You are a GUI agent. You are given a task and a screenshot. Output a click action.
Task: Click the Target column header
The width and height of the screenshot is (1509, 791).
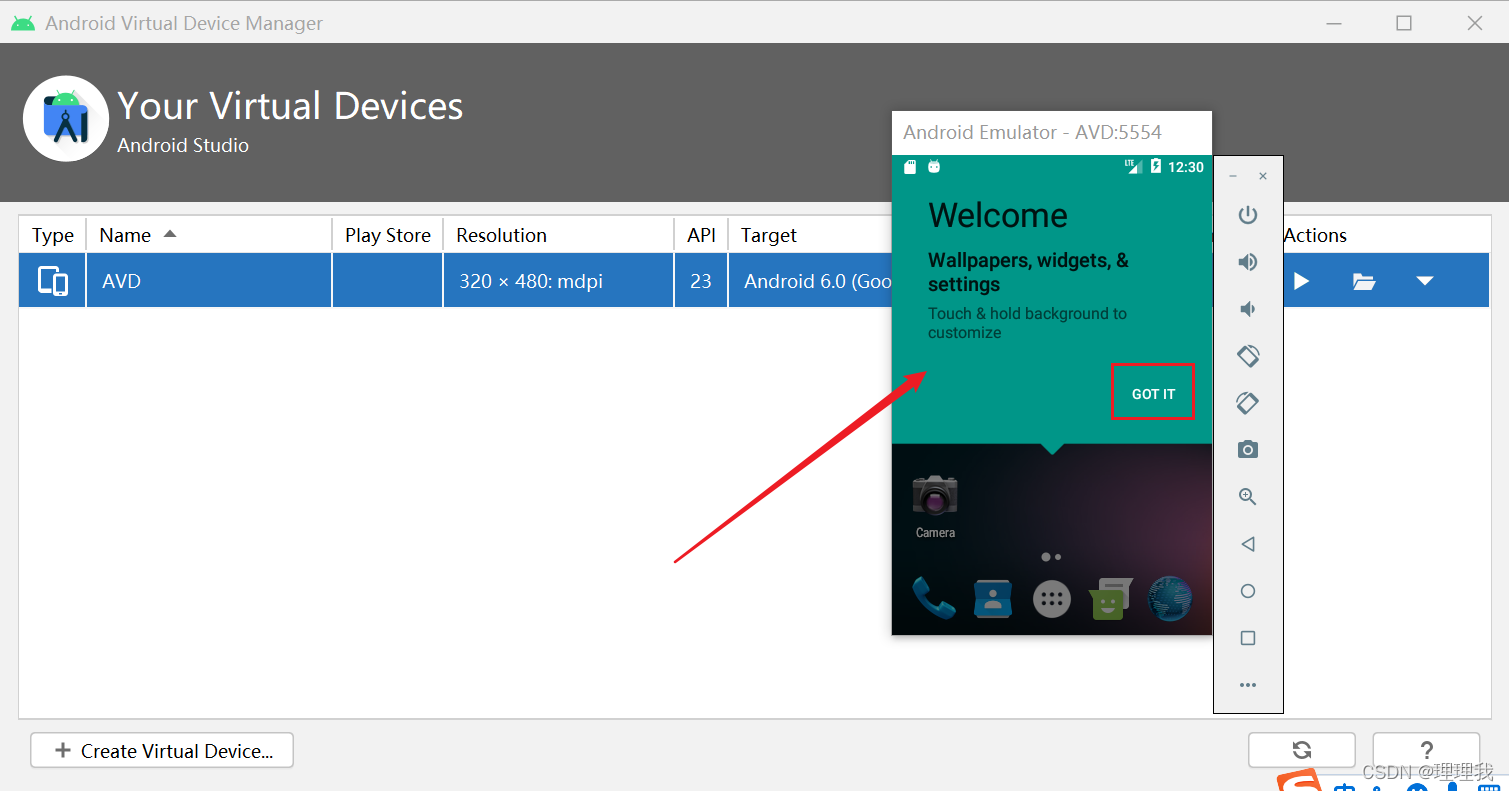(x=769, y=235)
